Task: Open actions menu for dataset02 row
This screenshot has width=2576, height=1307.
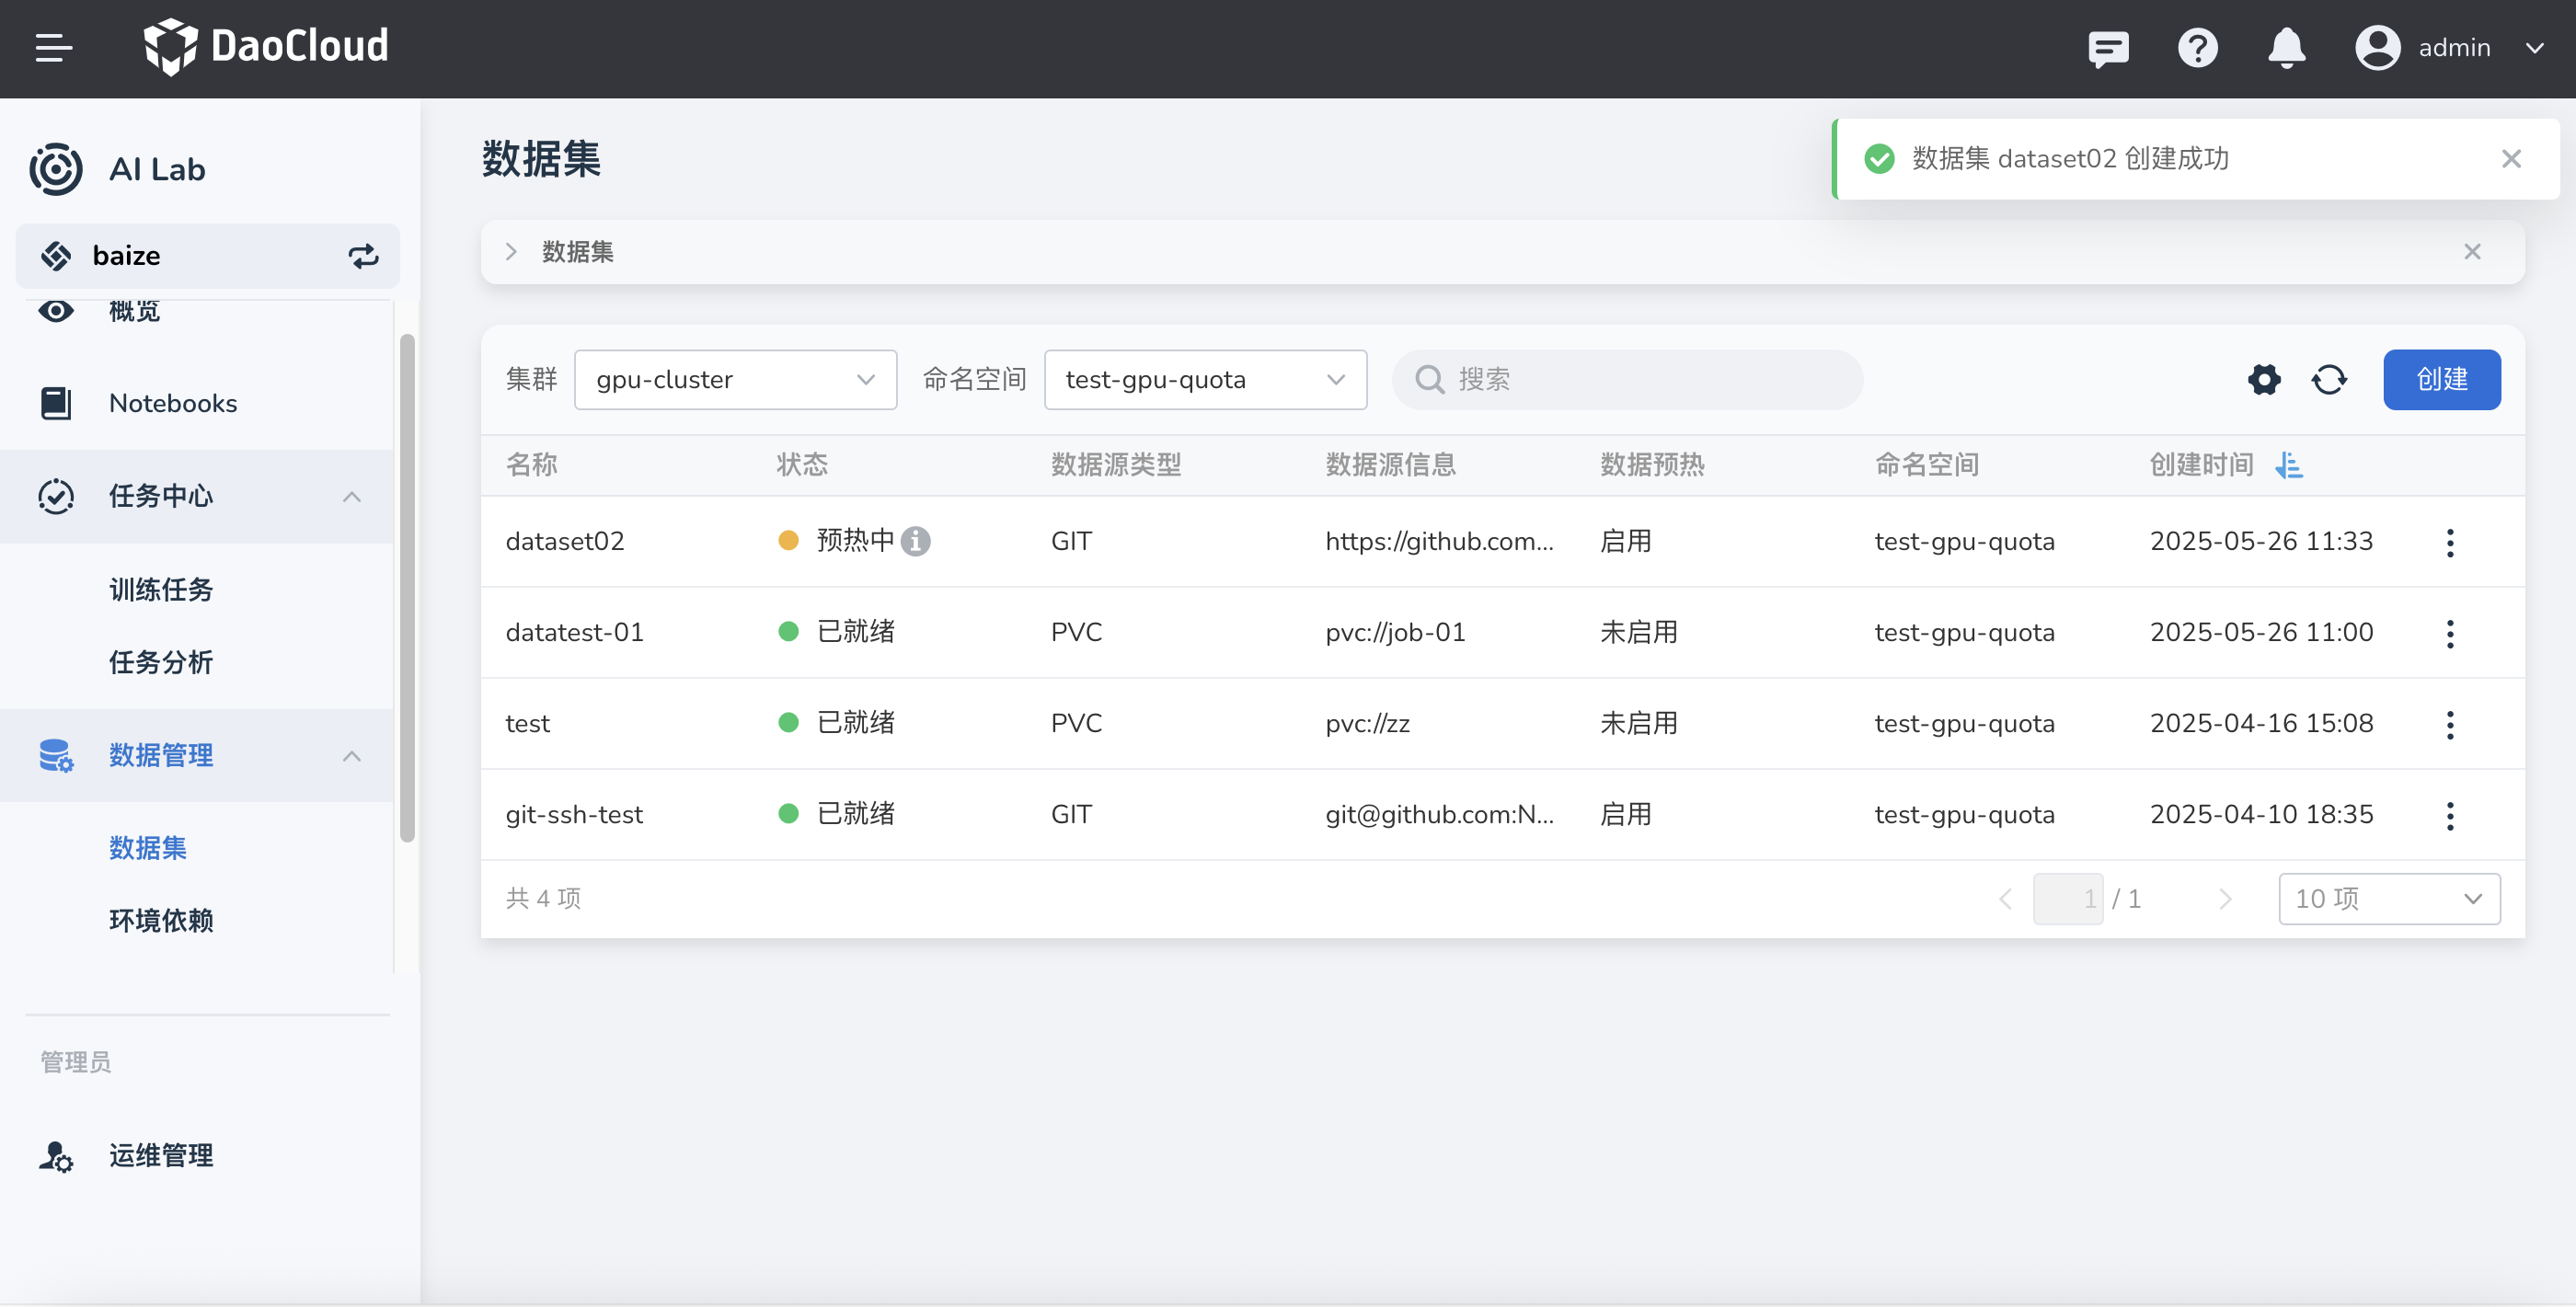Action: point(2449,543)
